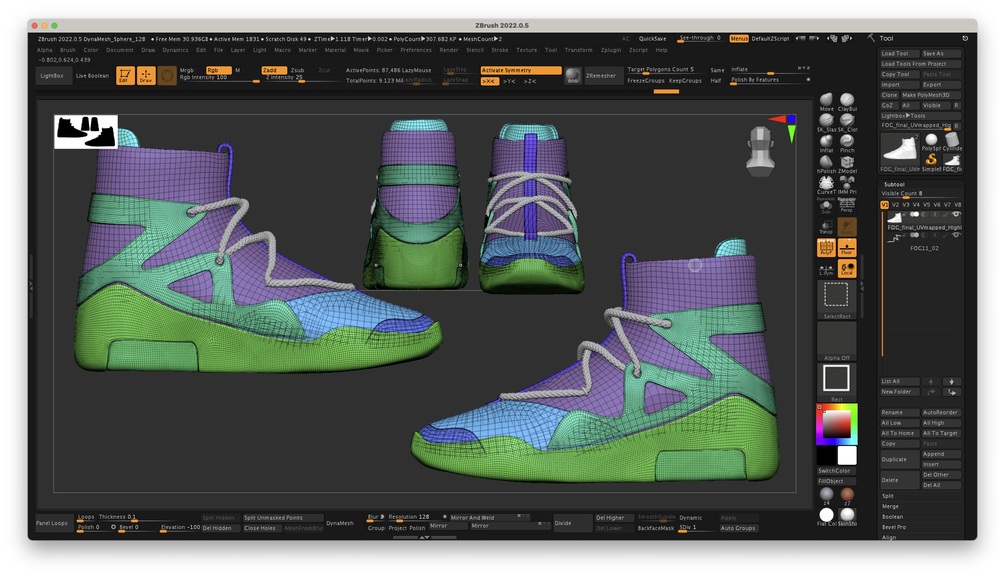Viewport: 1005px width, 577px height.
Task: Click Make PolyMesh3D
Action: coord(931,95)
